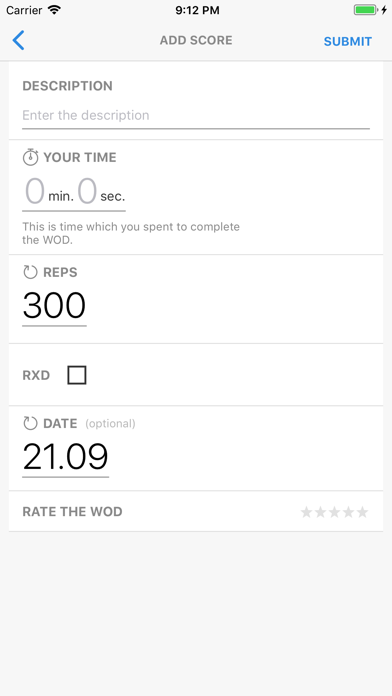Submit the score

348,41
